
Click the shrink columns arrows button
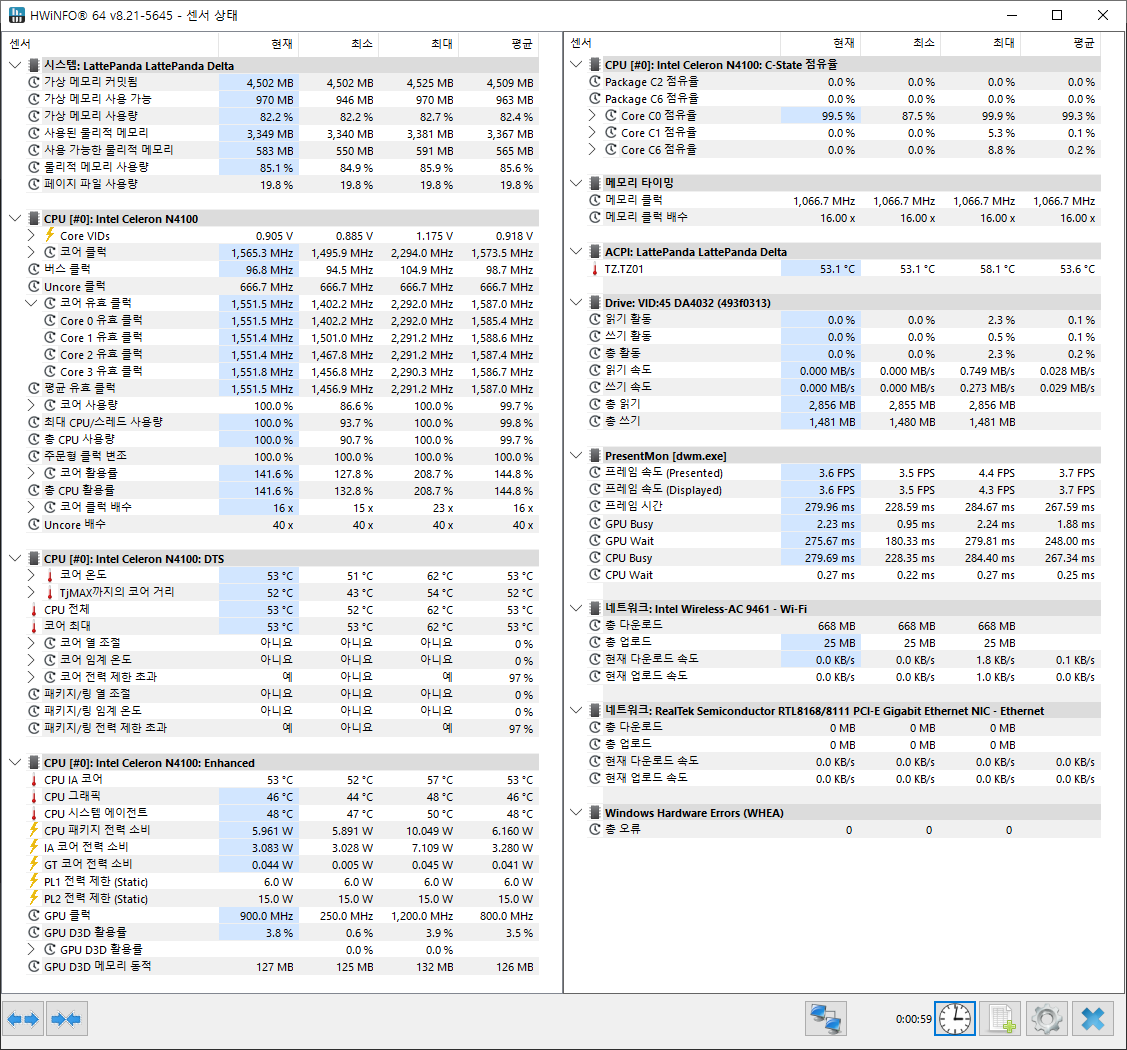click(x=67, y=1018)
